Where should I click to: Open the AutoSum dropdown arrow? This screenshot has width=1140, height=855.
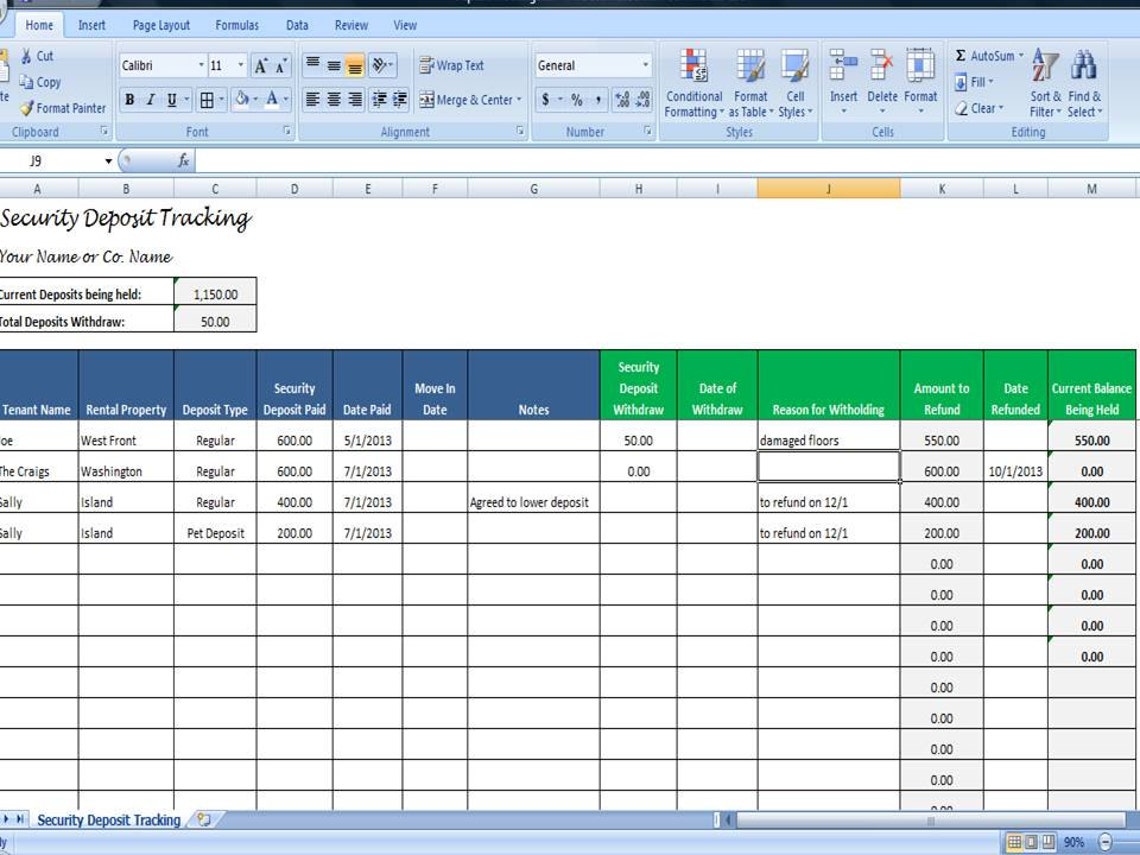pyautogui.click(x=1021, y=56)
